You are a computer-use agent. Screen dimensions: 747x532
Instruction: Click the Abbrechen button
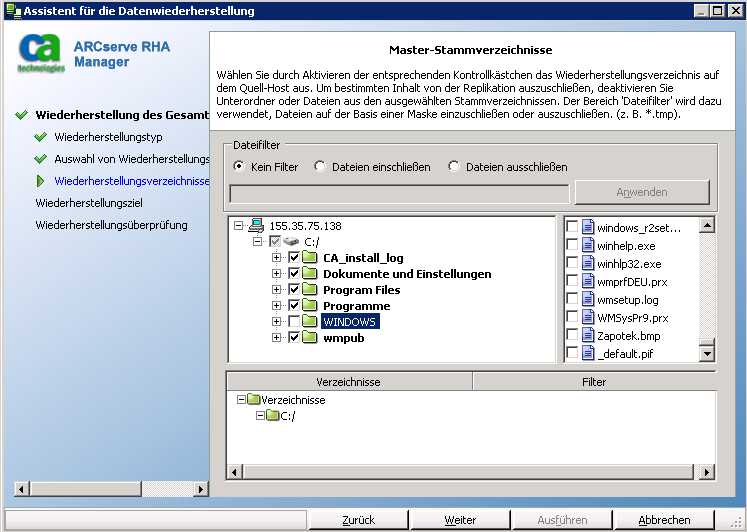point(664,520)
